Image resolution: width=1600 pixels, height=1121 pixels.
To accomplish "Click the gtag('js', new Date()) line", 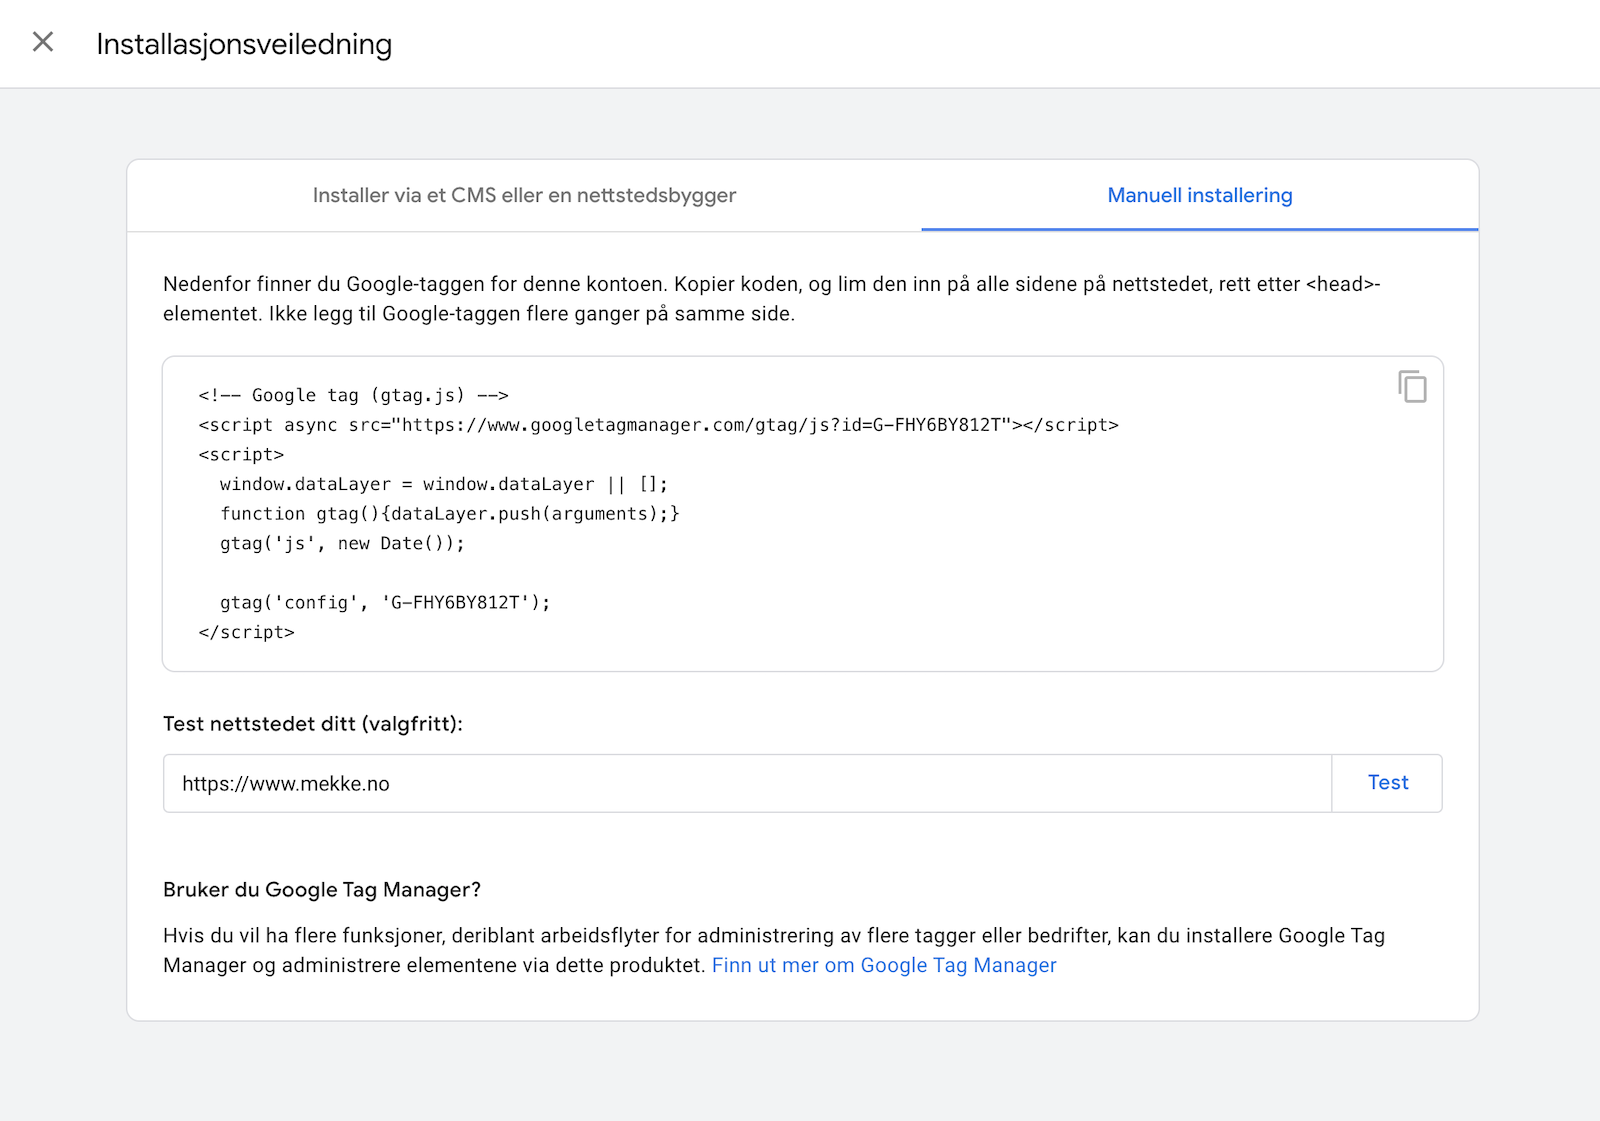I will point(342,543).
